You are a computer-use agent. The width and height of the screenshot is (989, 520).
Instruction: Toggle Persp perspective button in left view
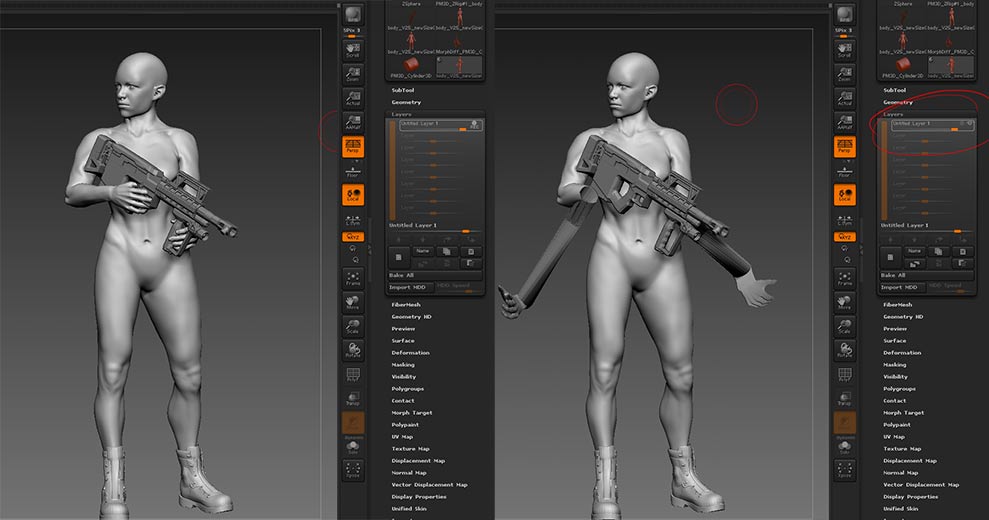tap(353, 146)
